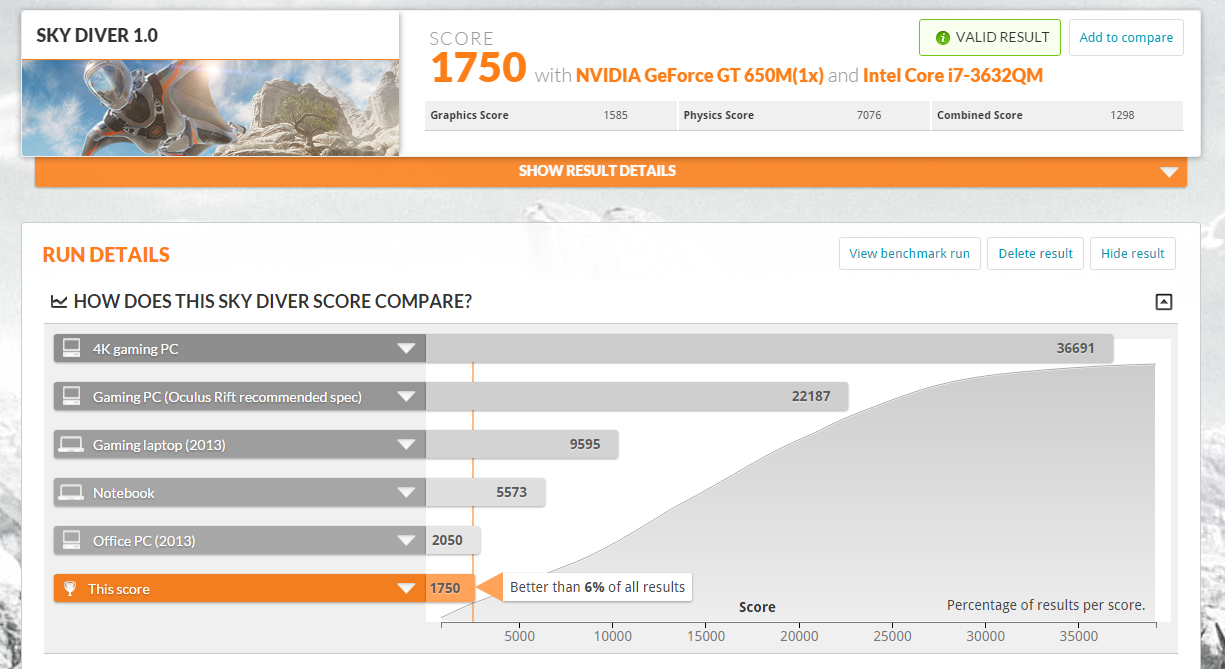Expand the Gaming laptop (2013) dropdown arrow
This screenshot has height=669, width=1225.
pos(405,445)
